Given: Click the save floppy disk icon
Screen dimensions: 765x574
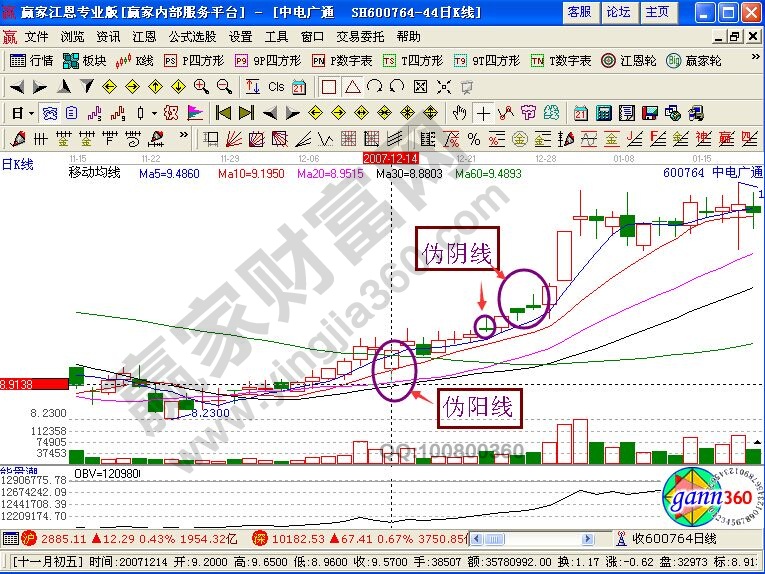Looking at the screenshot, I should (x=649, y=113).
